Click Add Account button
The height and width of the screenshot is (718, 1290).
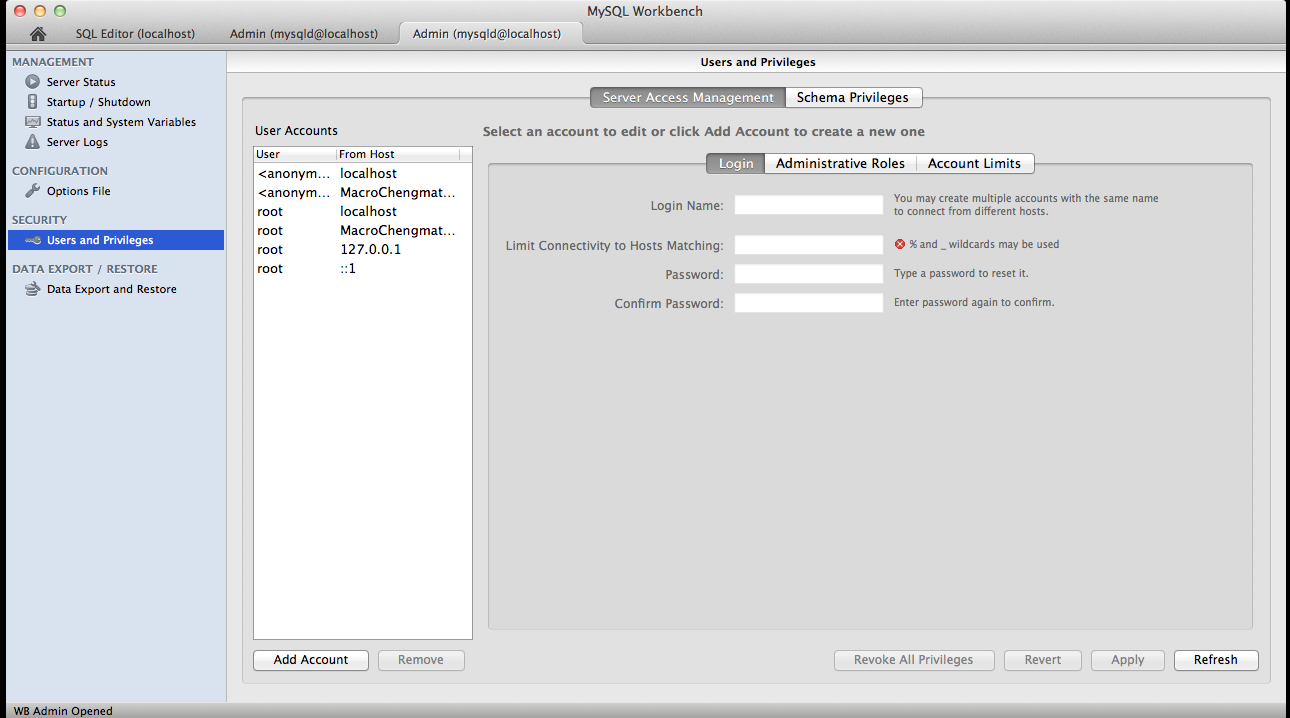311,660
